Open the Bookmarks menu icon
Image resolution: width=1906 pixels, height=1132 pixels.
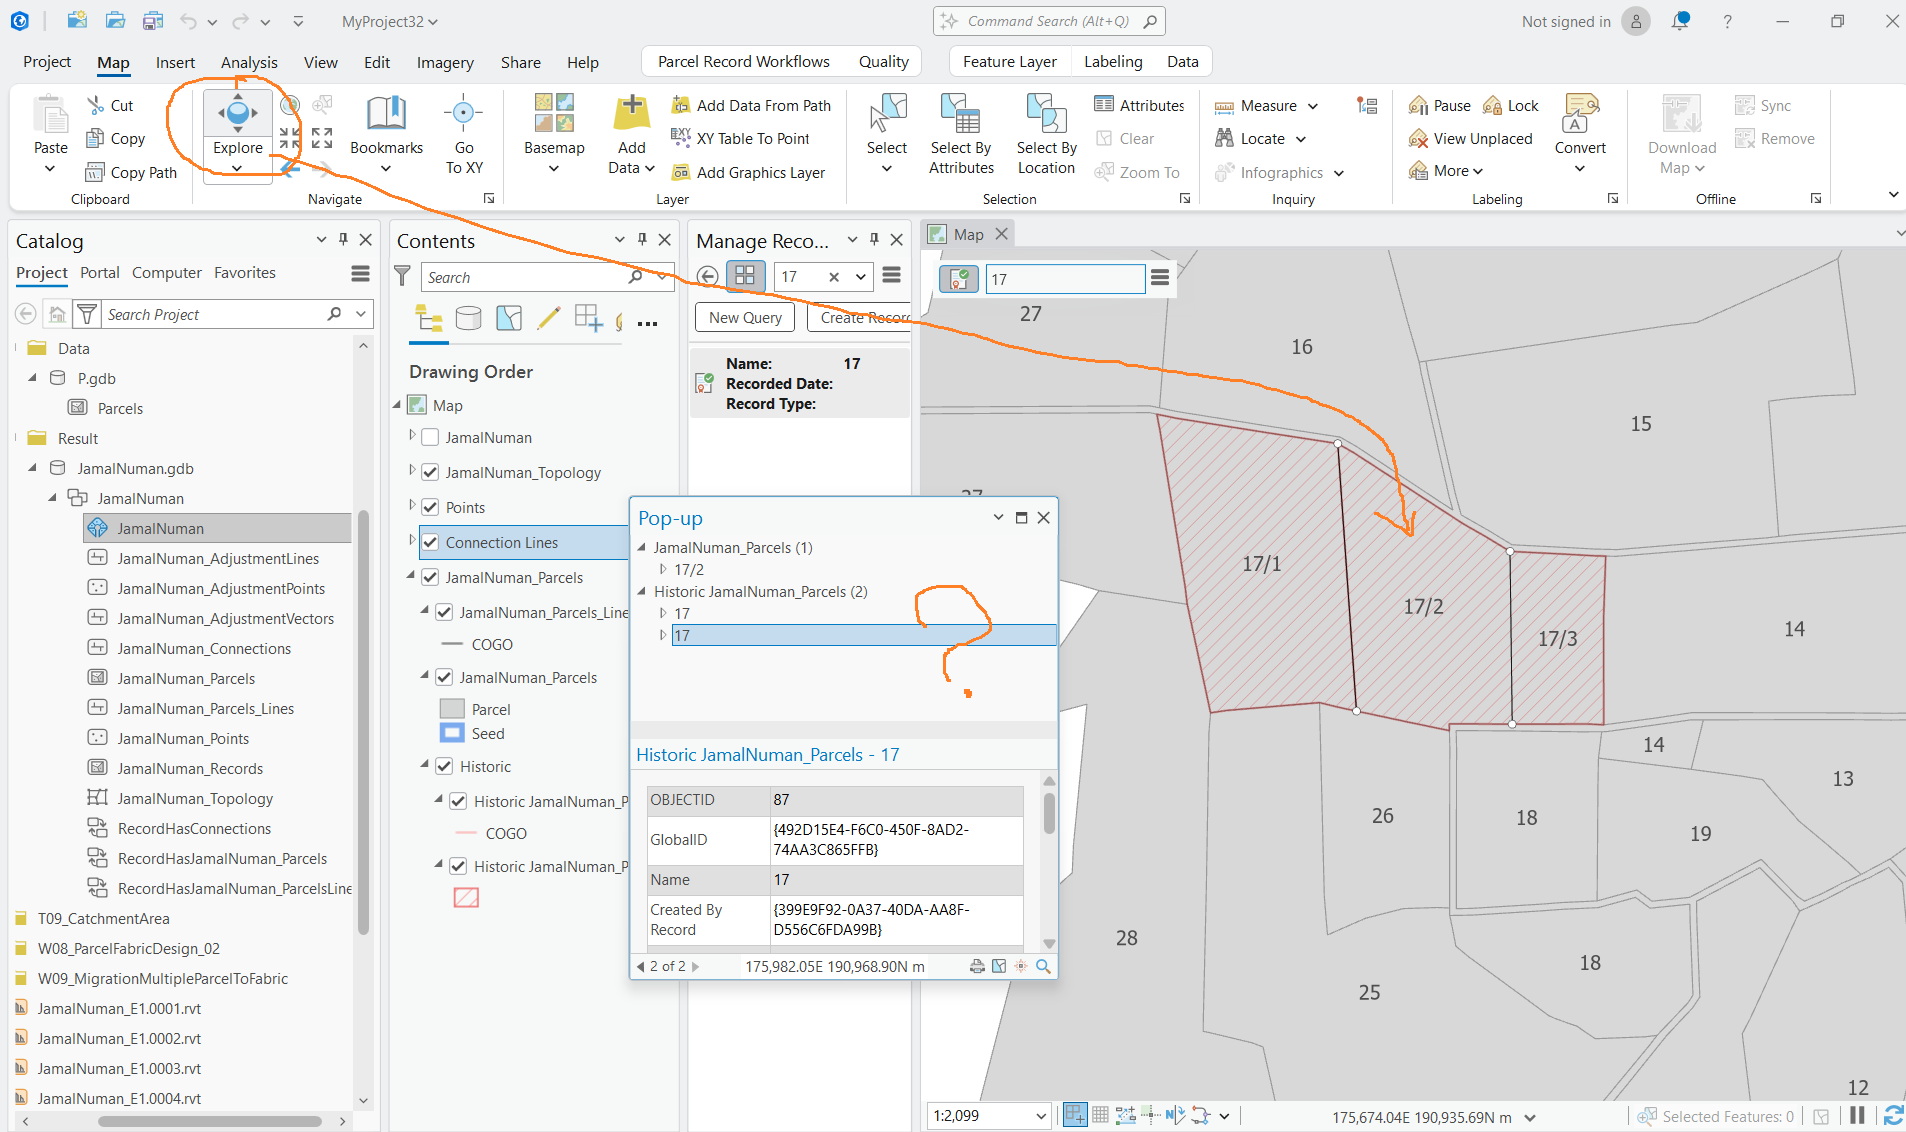pos(386,113)
